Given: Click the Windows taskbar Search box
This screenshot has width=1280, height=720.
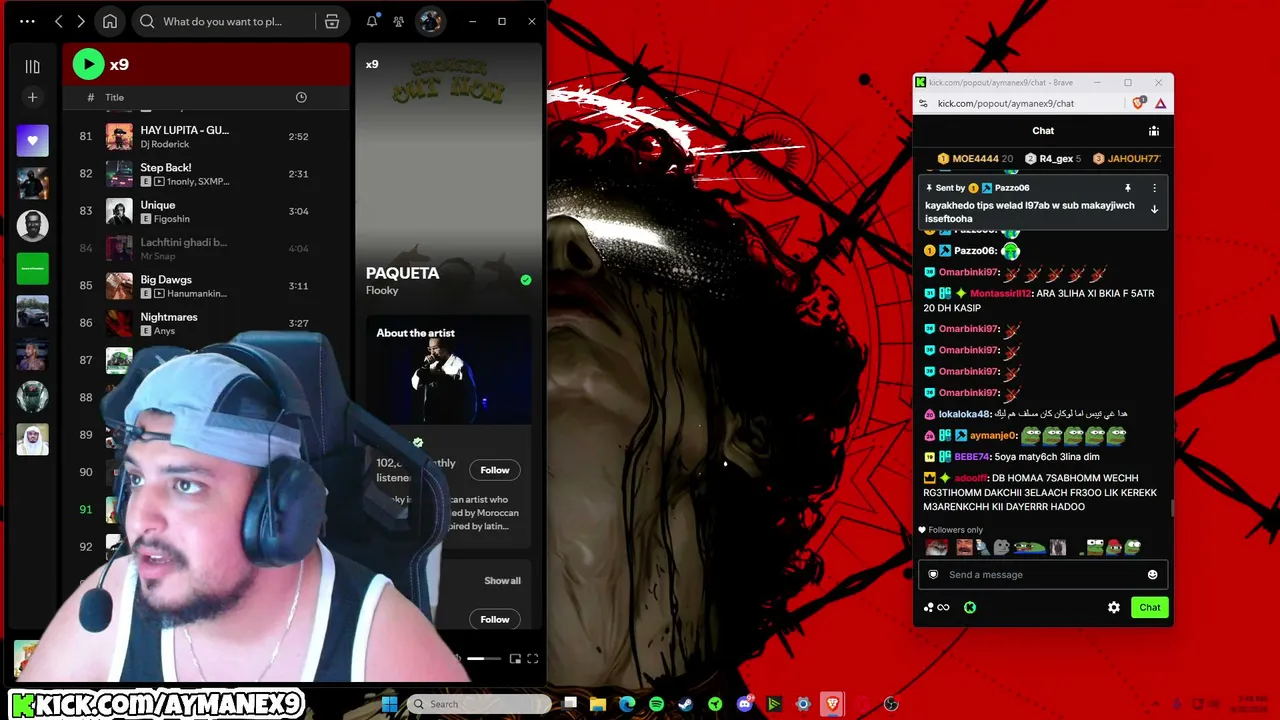Looking at the screenshot, I should (x=478, y=704).
